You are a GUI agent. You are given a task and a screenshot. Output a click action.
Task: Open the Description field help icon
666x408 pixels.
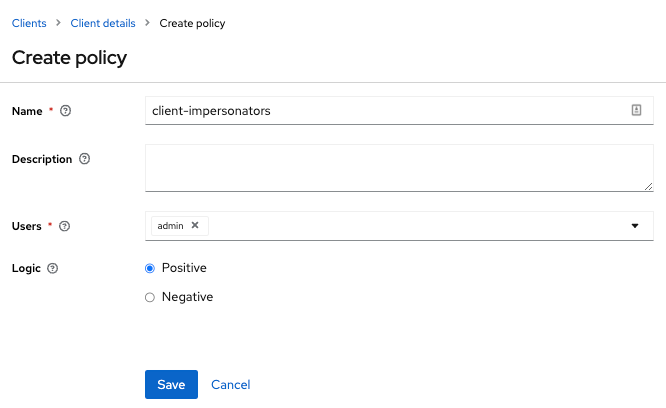(x=85, y=159)
